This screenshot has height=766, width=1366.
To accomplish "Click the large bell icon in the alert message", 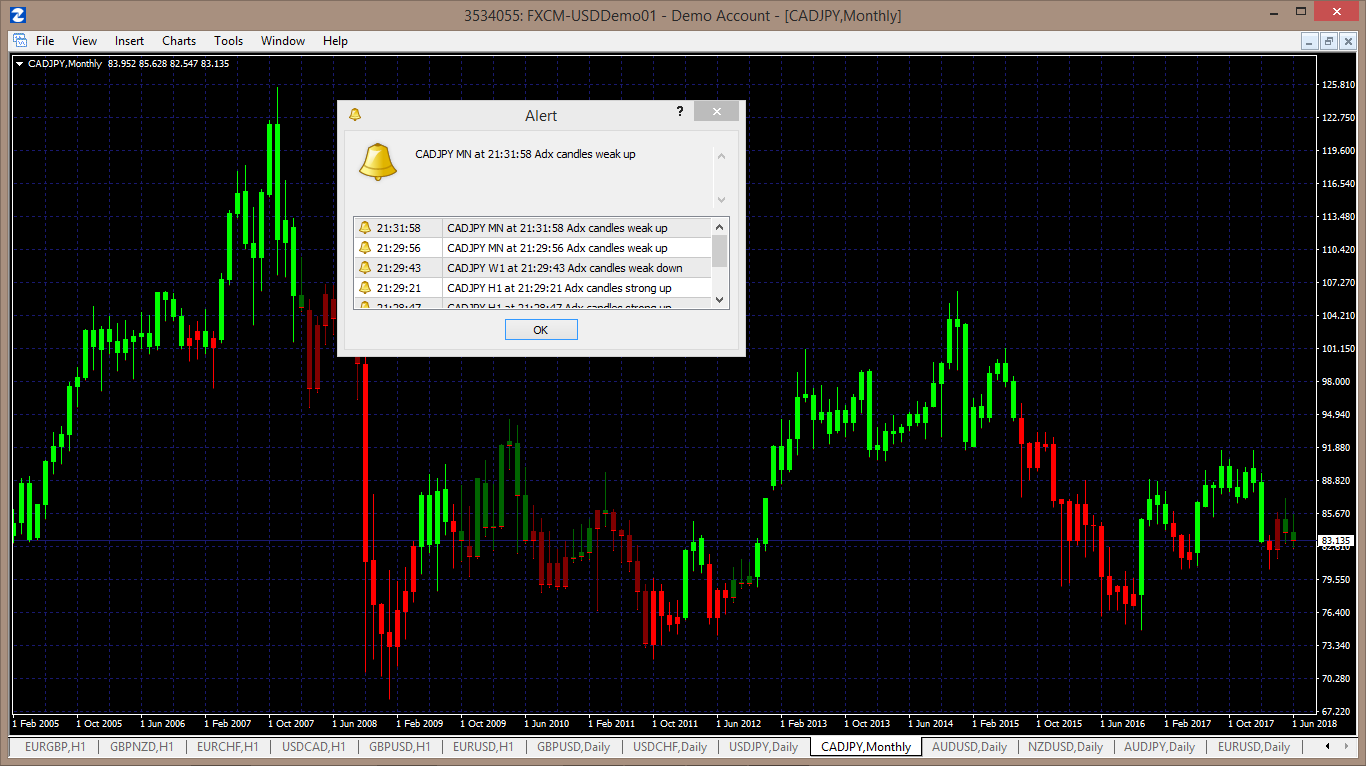I will pos(378,162).
